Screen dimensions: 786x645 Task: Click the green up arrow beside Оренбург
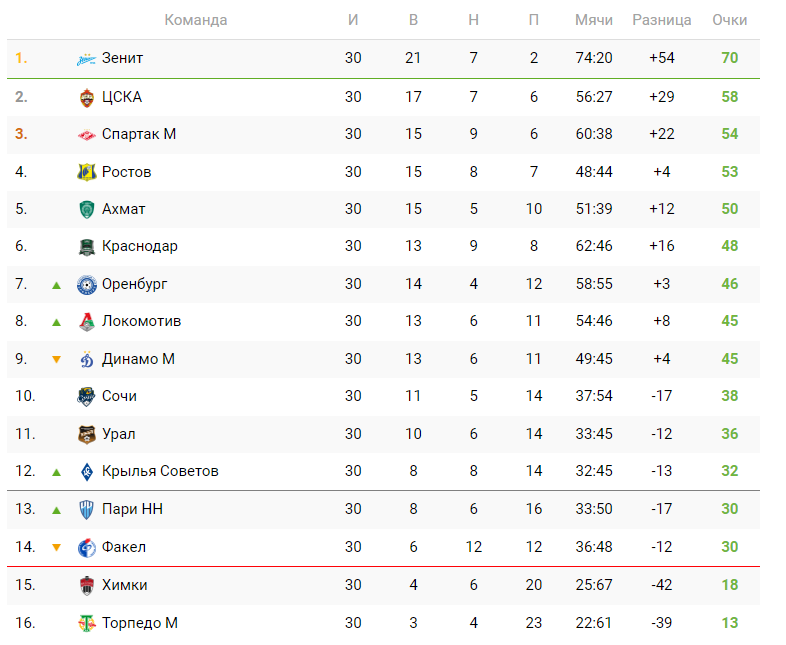(57, 285)
